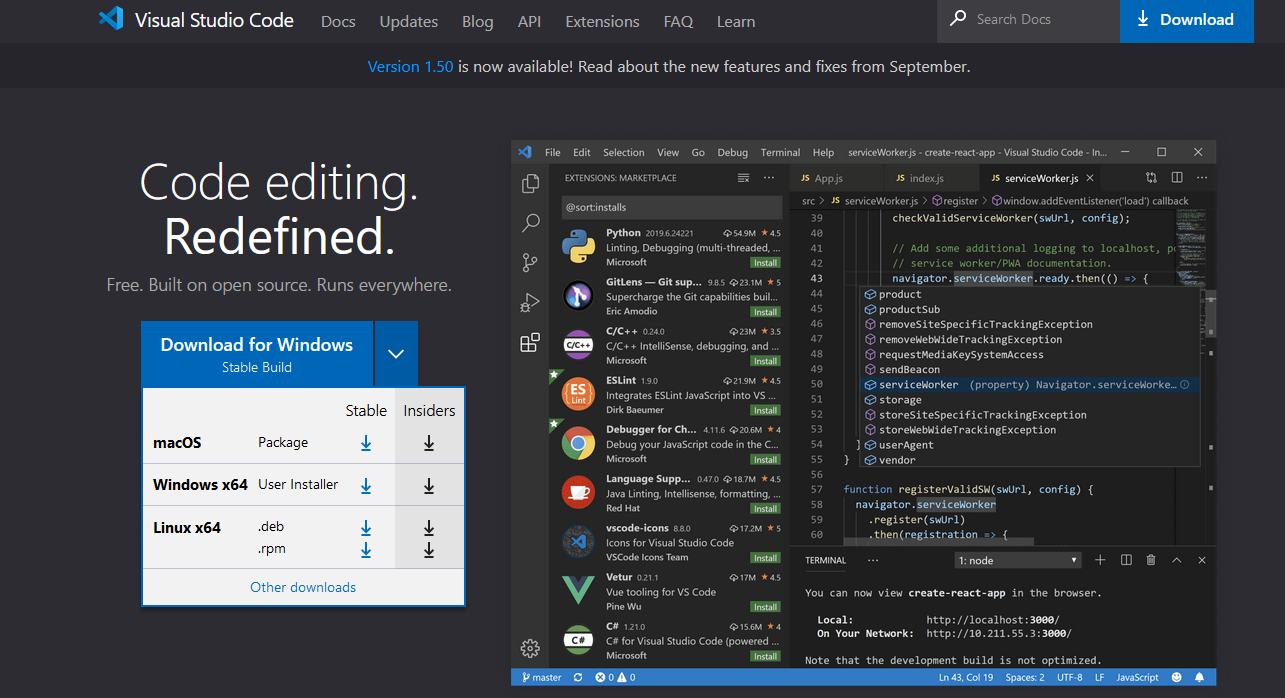This screenshot has height=698, width=1285.
Task: Open Selection menu in editor menu bar
Action: [x=623, y=152]
